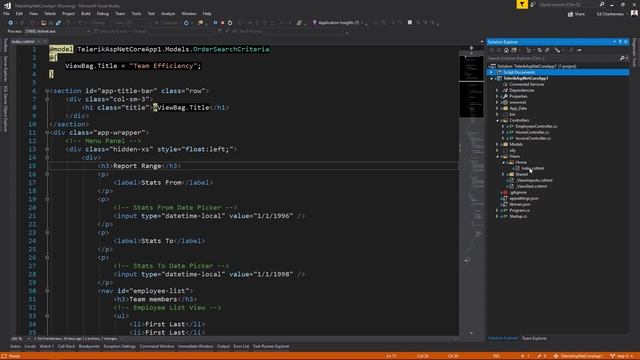Open the Analyze menu

click(168, 13)
